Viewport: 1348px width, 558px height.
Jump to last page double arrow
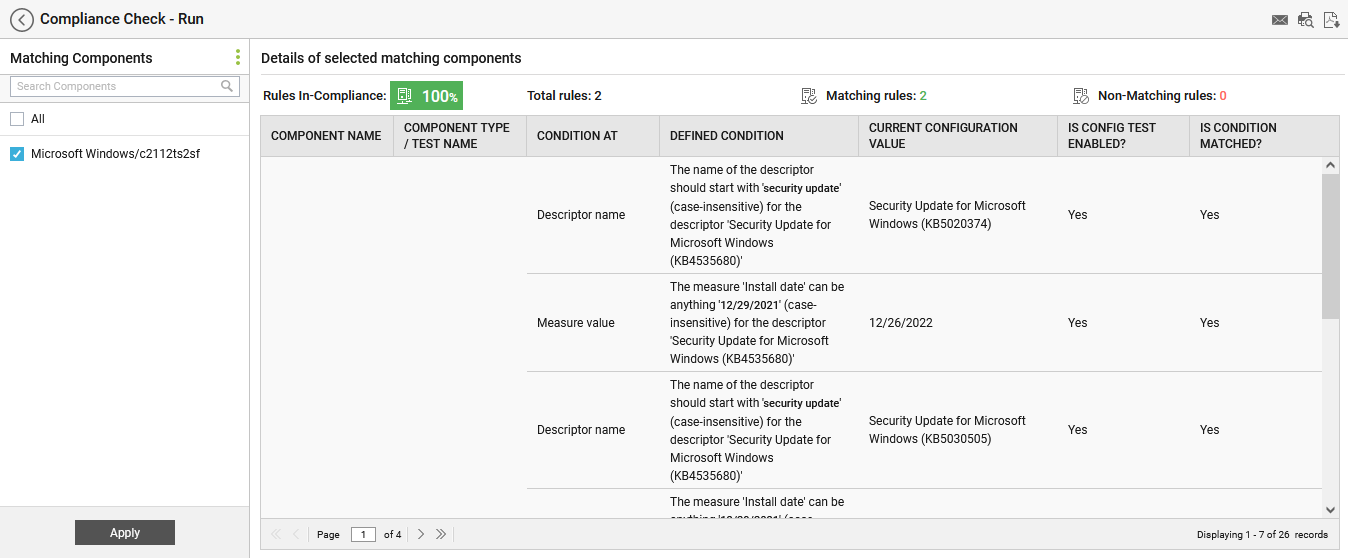[x=441, y=534]
